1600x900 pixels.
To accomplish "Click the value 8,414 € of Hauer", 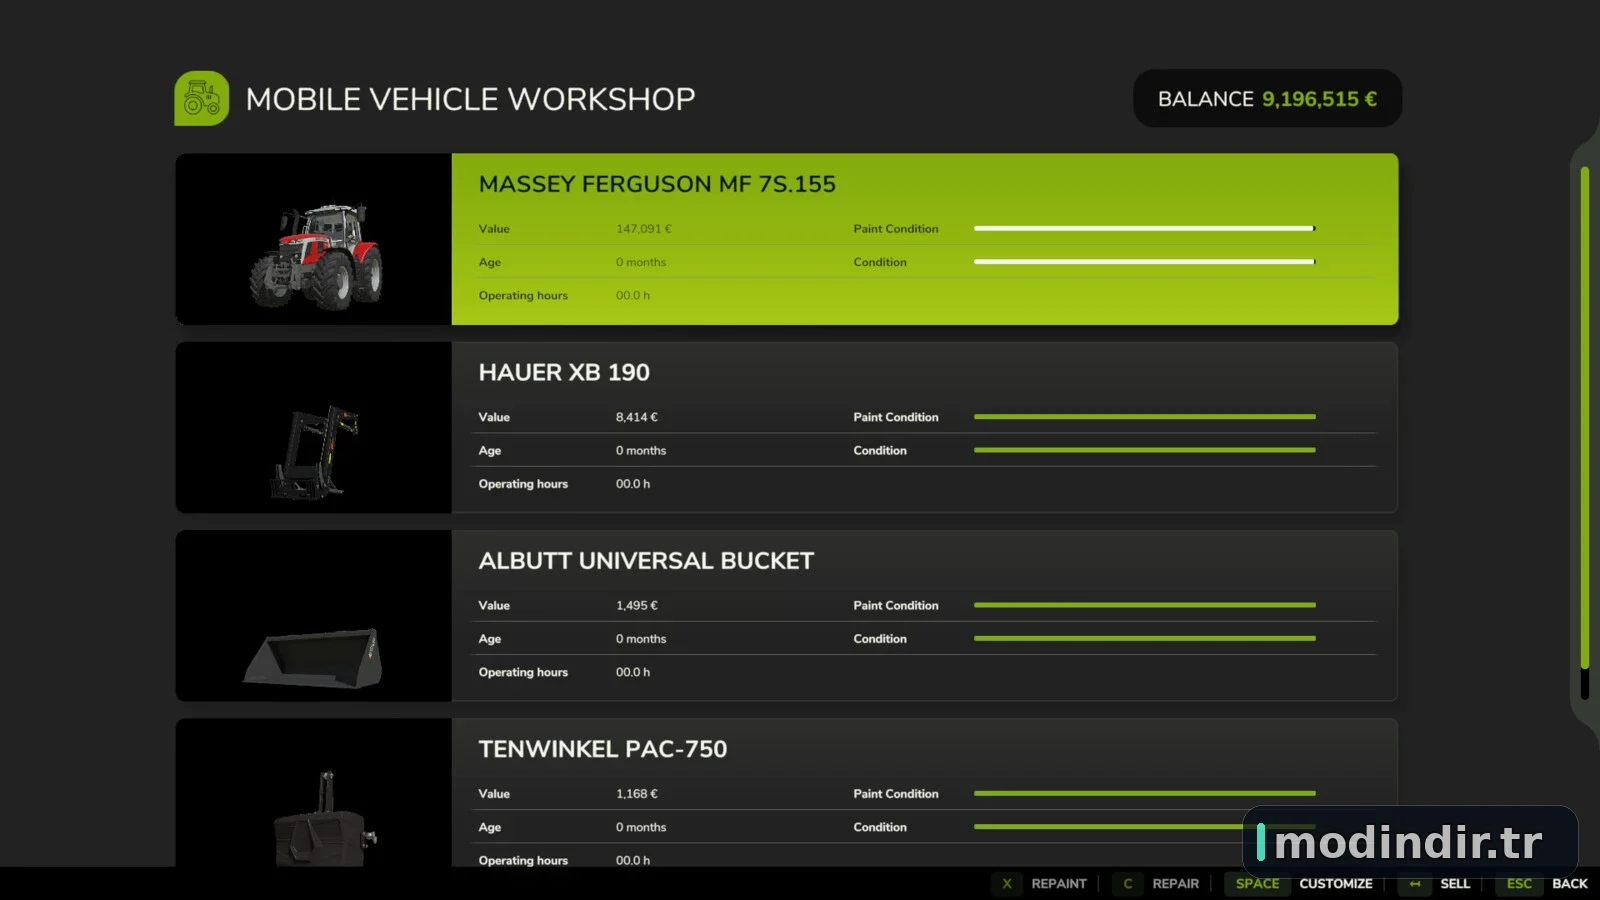I will [x=637, y=417].
